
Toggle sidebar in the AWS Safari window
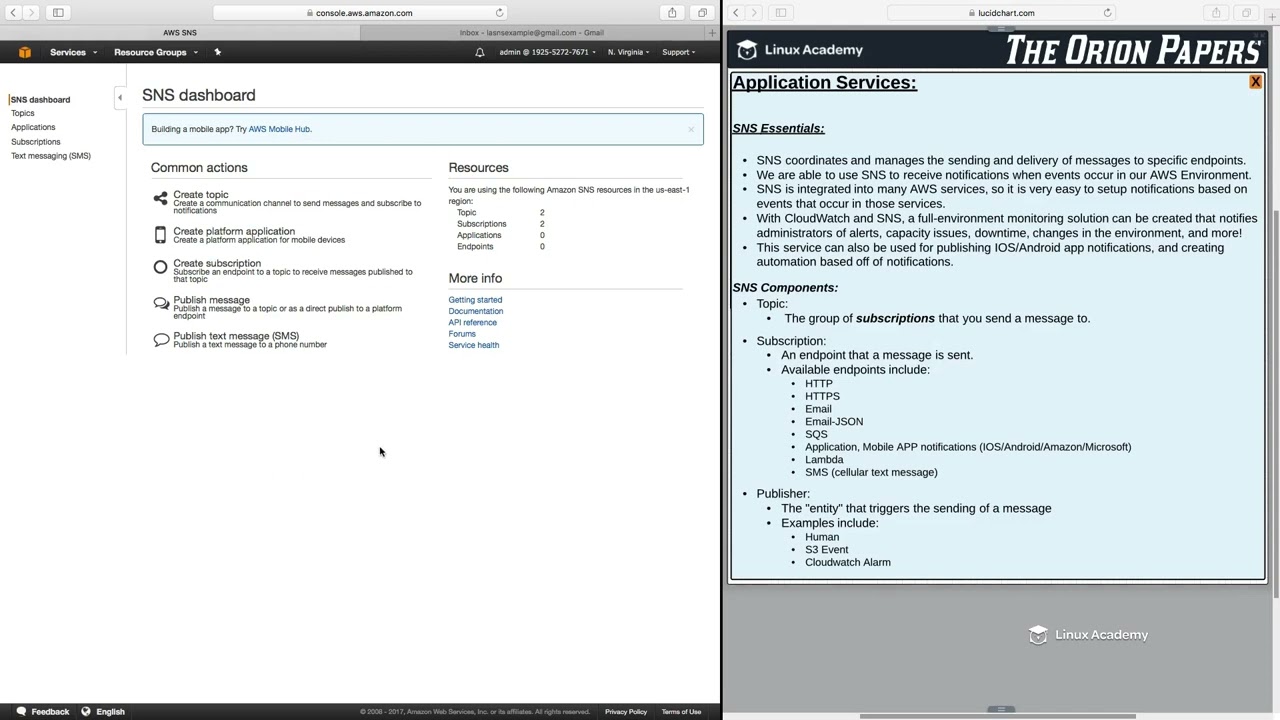pyautogui.click(x=58, y=13)
